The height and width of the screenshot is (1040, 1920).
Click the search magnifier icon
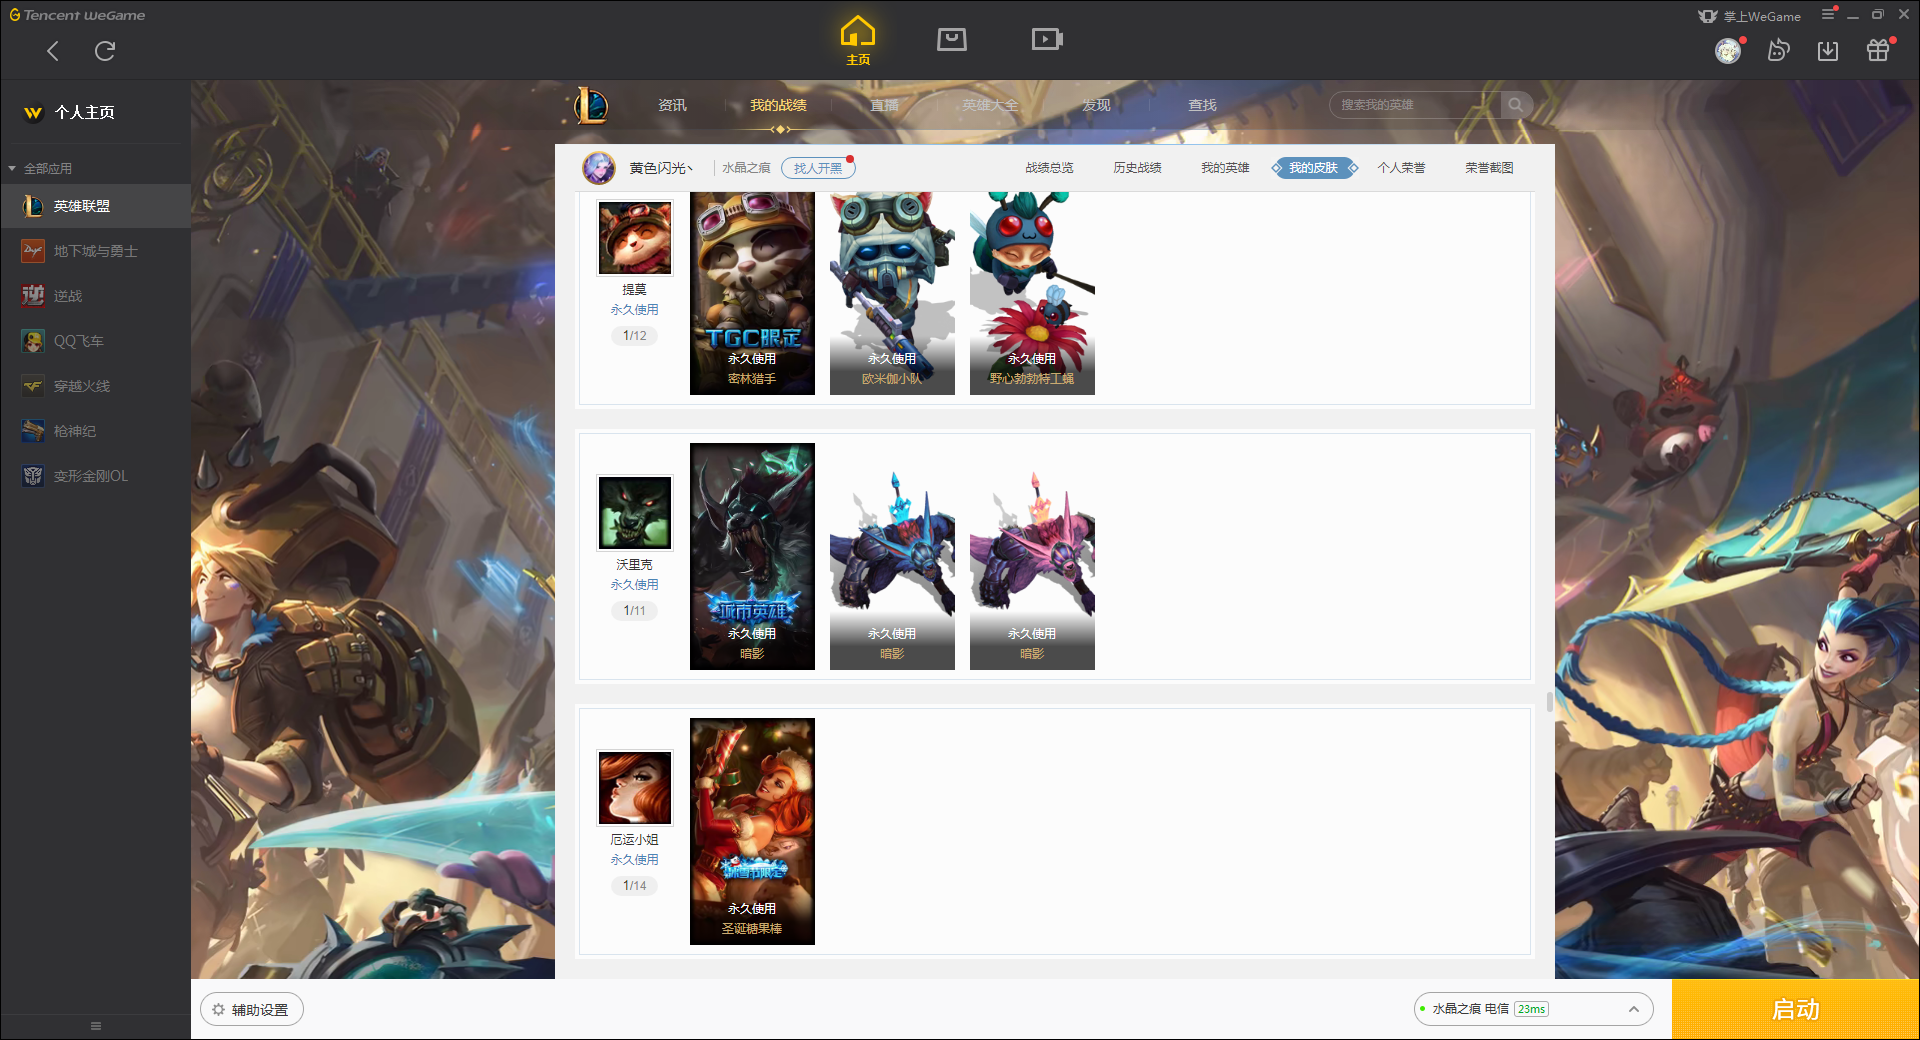coord(1516,104)
